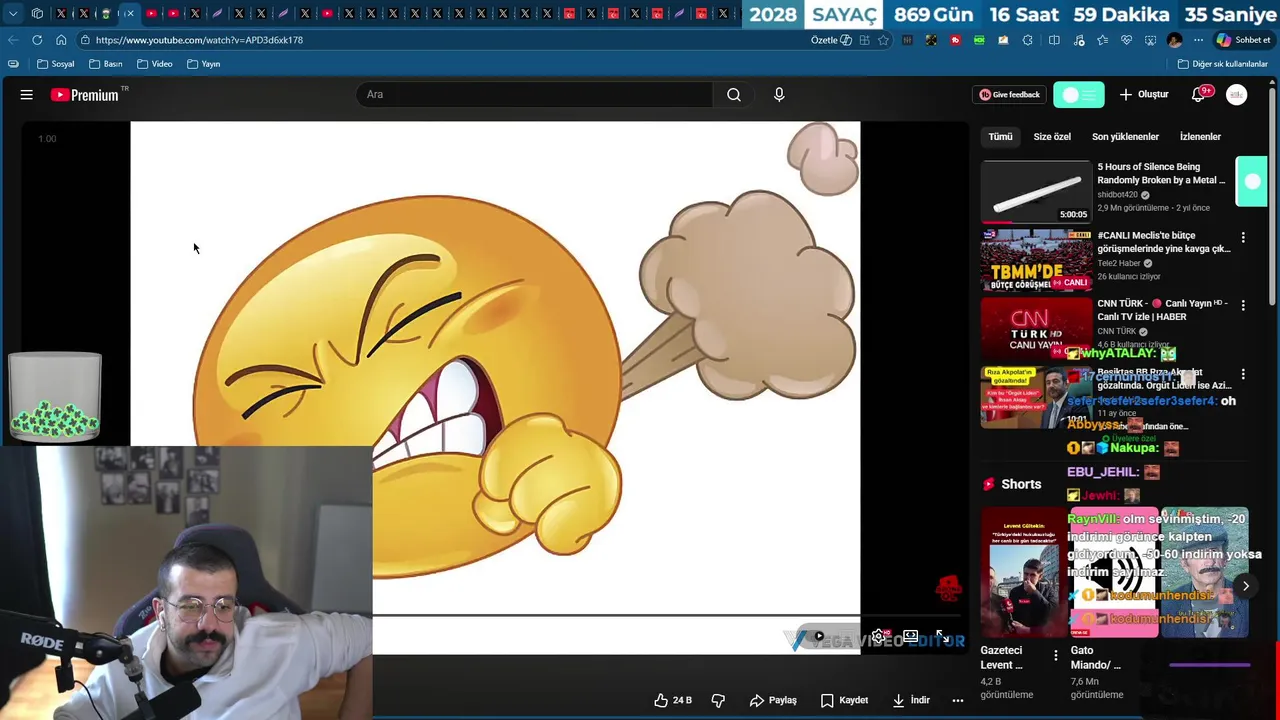The image size is (1280, 720).
Task: Open browser profile picture
Action: pyautogui.click(x=1174, y=40)
